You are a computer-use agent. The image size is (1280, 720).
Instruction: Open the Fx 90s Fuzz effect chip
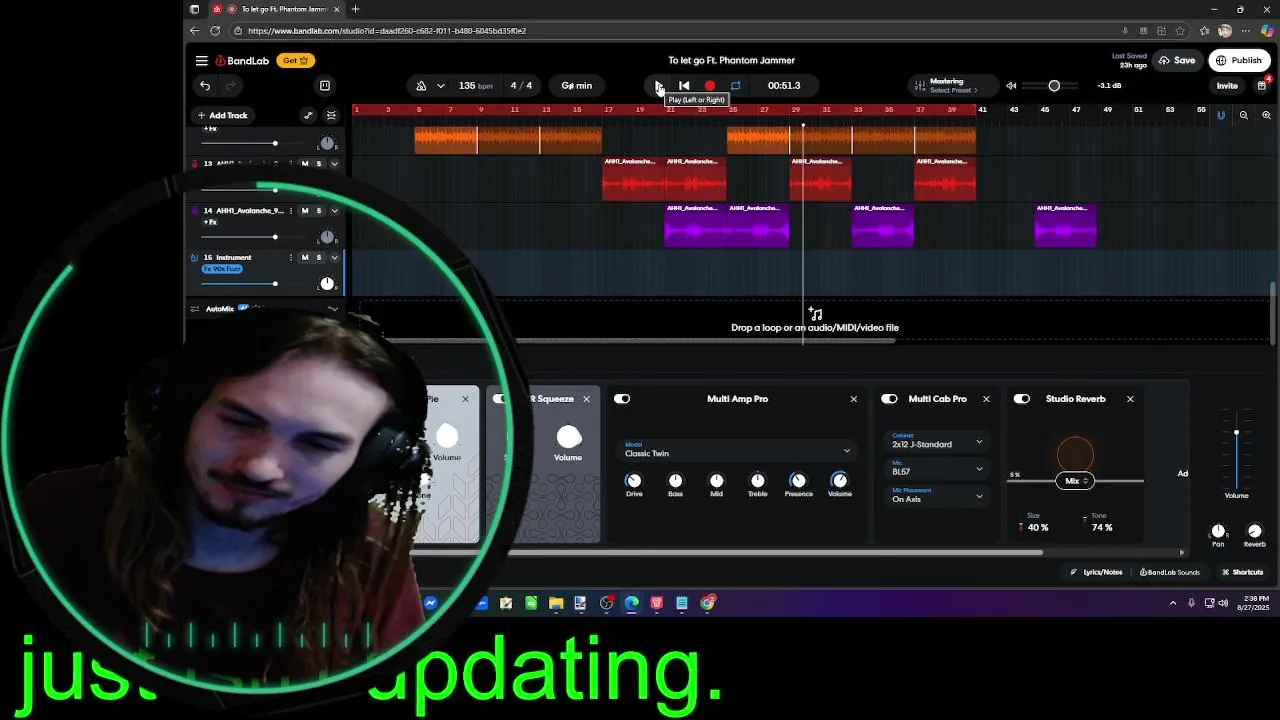222,269
